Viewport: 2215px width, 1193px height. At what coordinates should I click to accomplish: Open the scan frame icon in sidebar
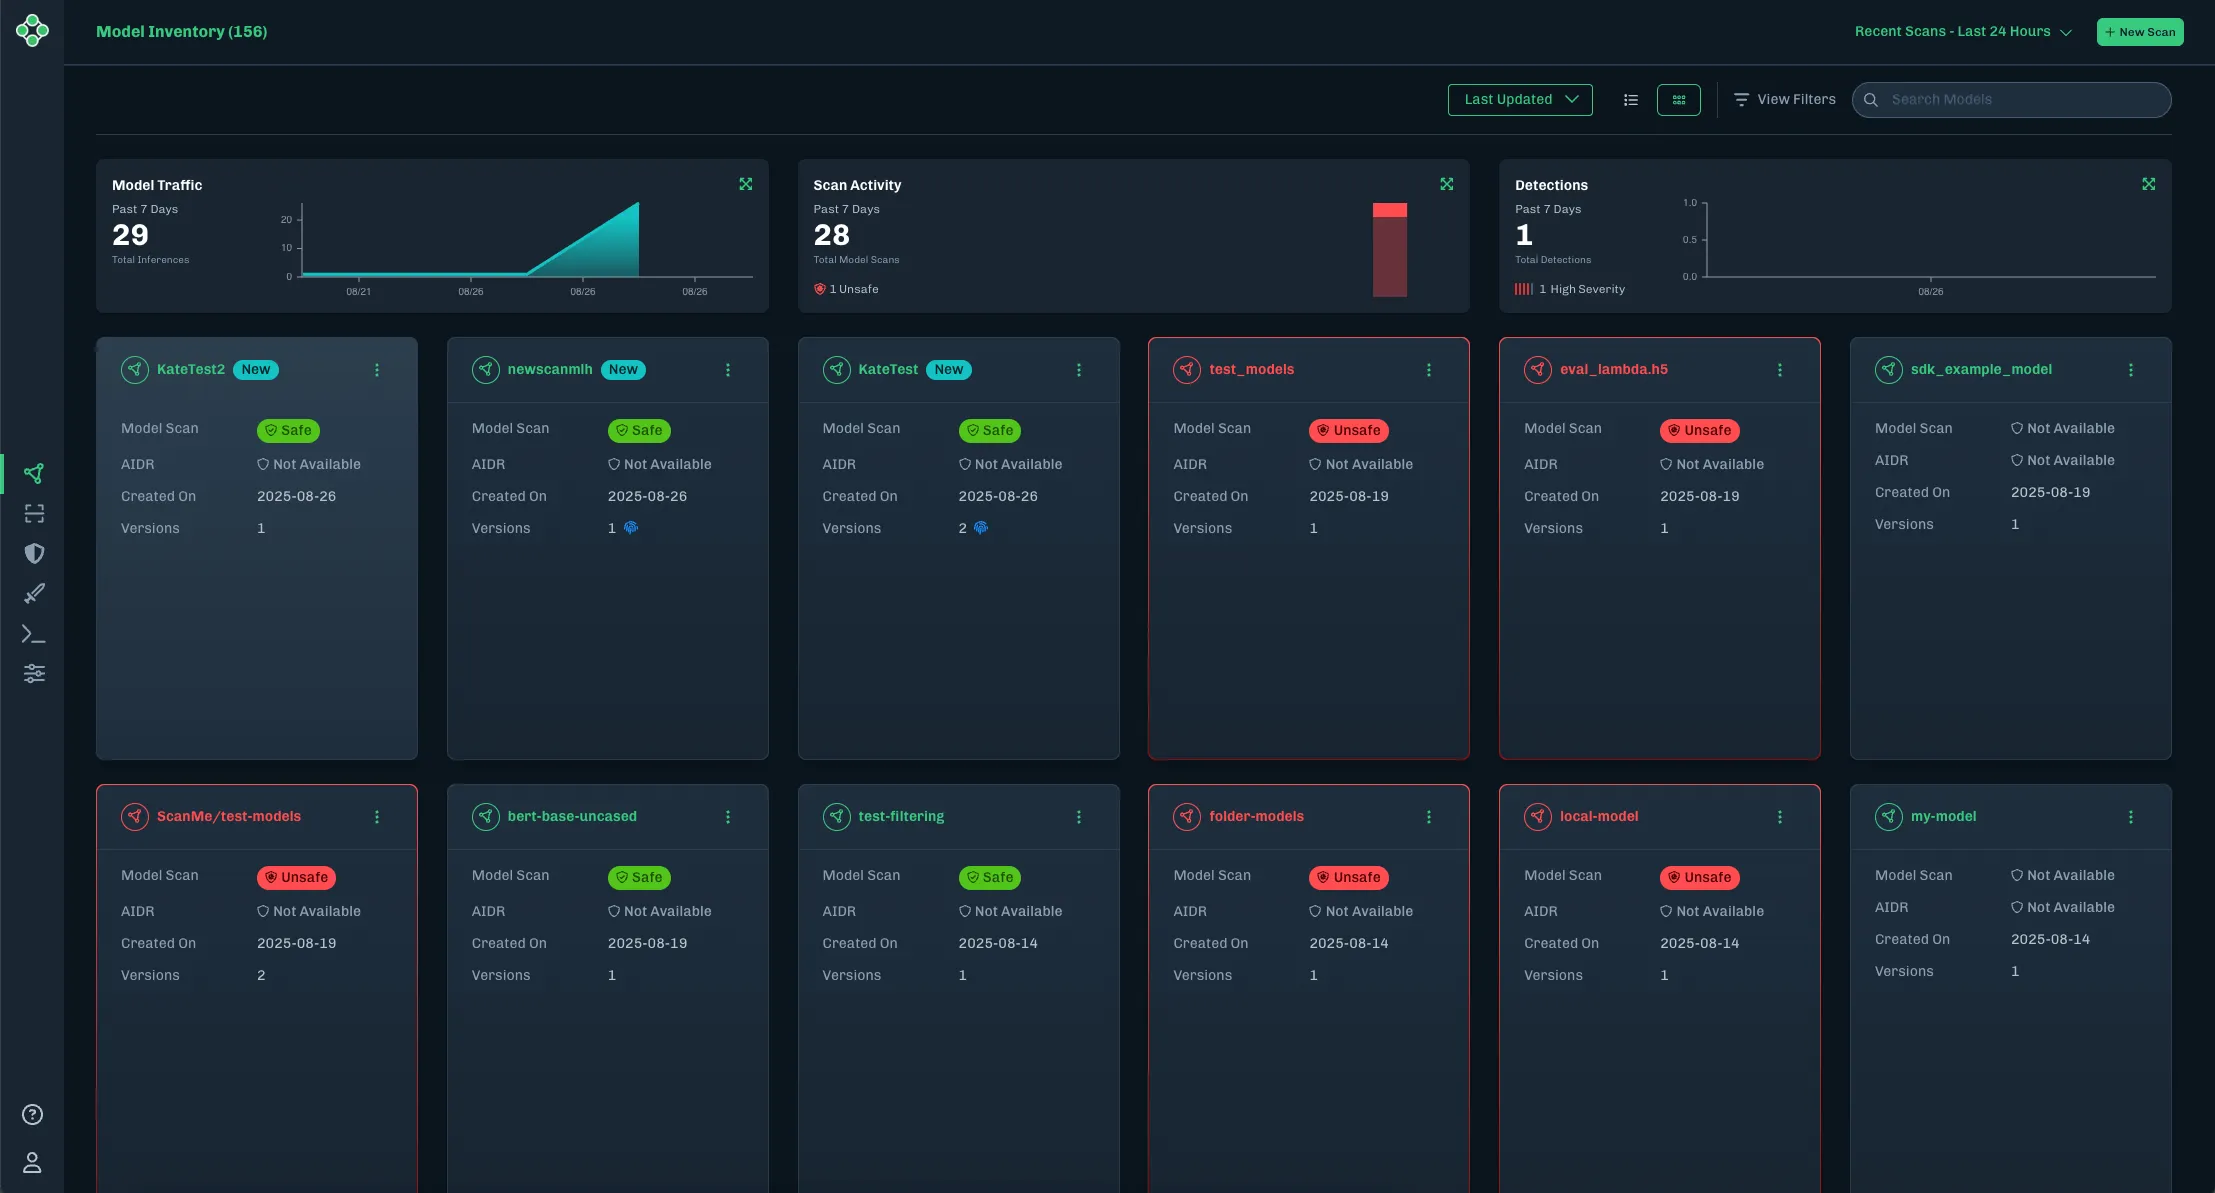coord(33,513)
